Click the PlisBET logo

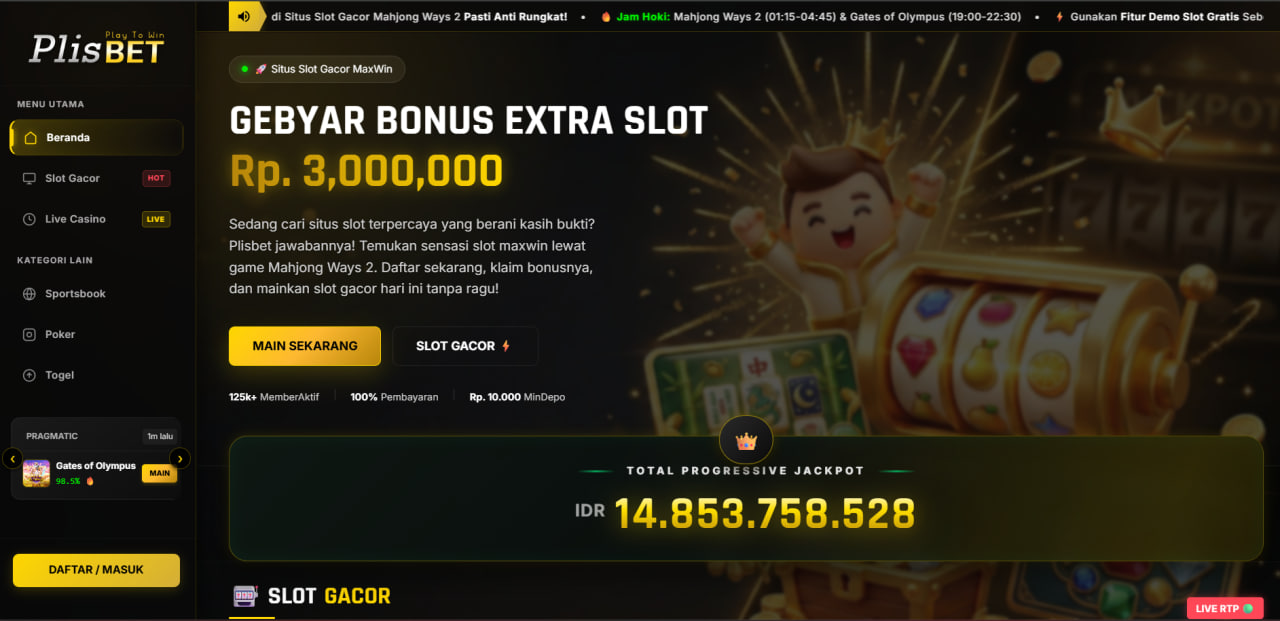[97, 47]
